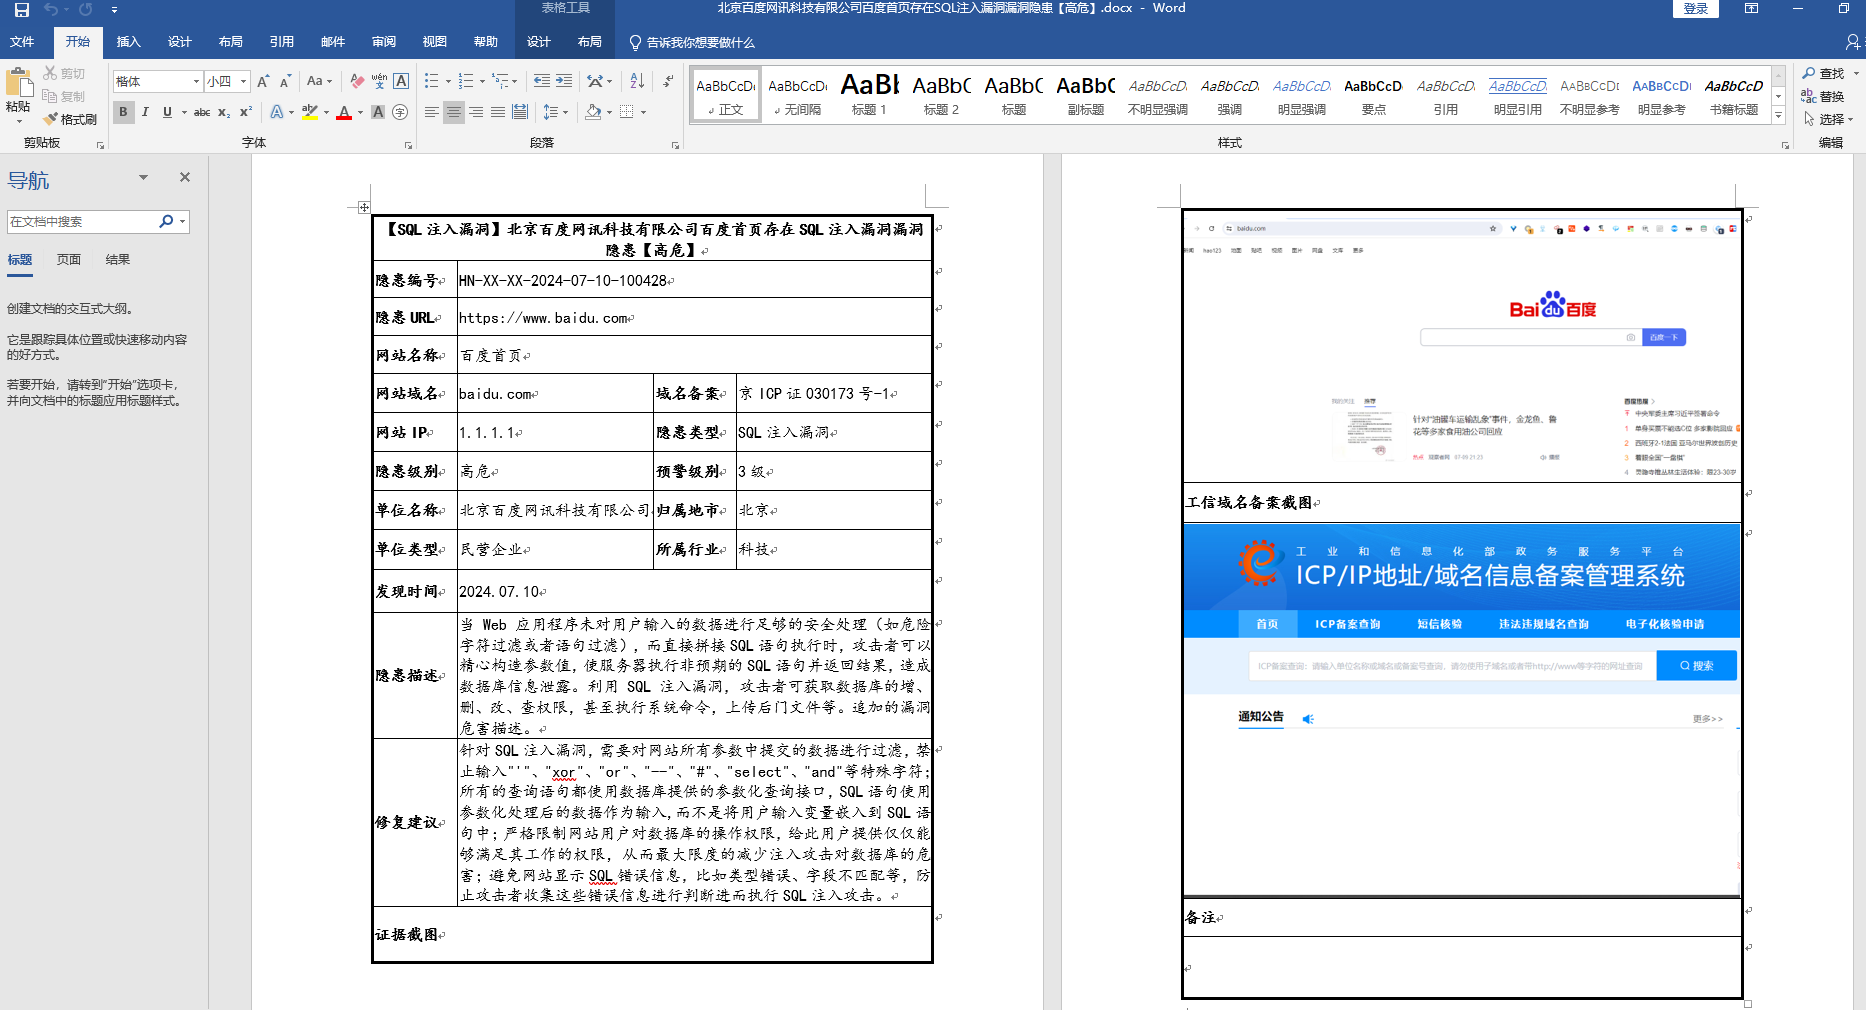1866x1010 pixels.
Task: Click the Paste clipboard icon
Action: coord(18,84)
